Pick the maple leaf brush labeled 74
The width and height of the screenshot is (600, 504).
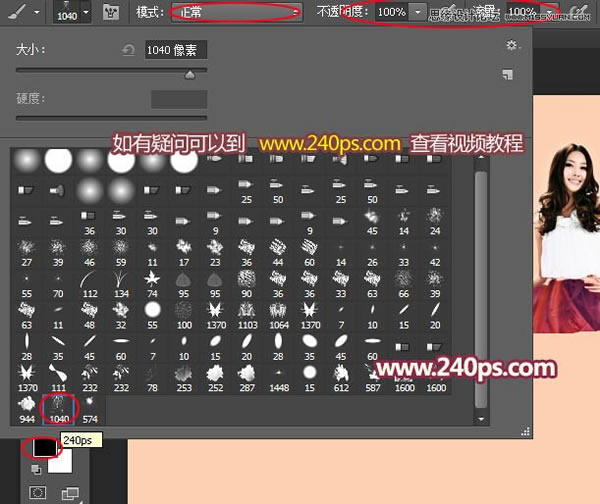[152, 284]
